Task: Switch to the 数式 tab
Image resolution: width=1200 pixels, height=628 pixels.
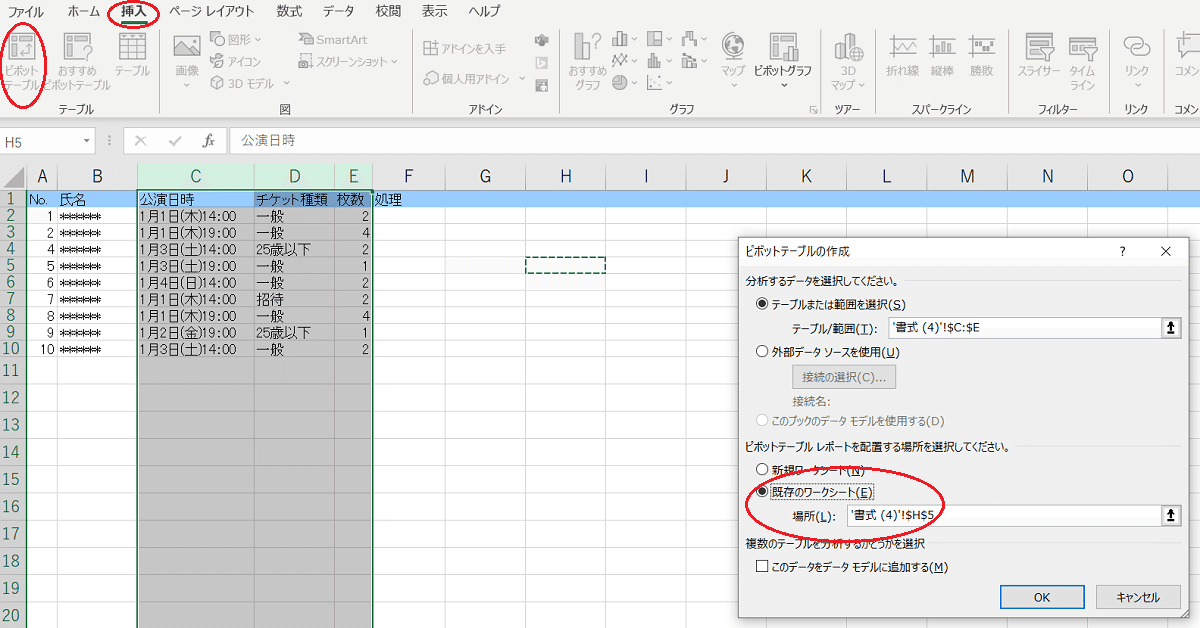Action: pos(289,11)
